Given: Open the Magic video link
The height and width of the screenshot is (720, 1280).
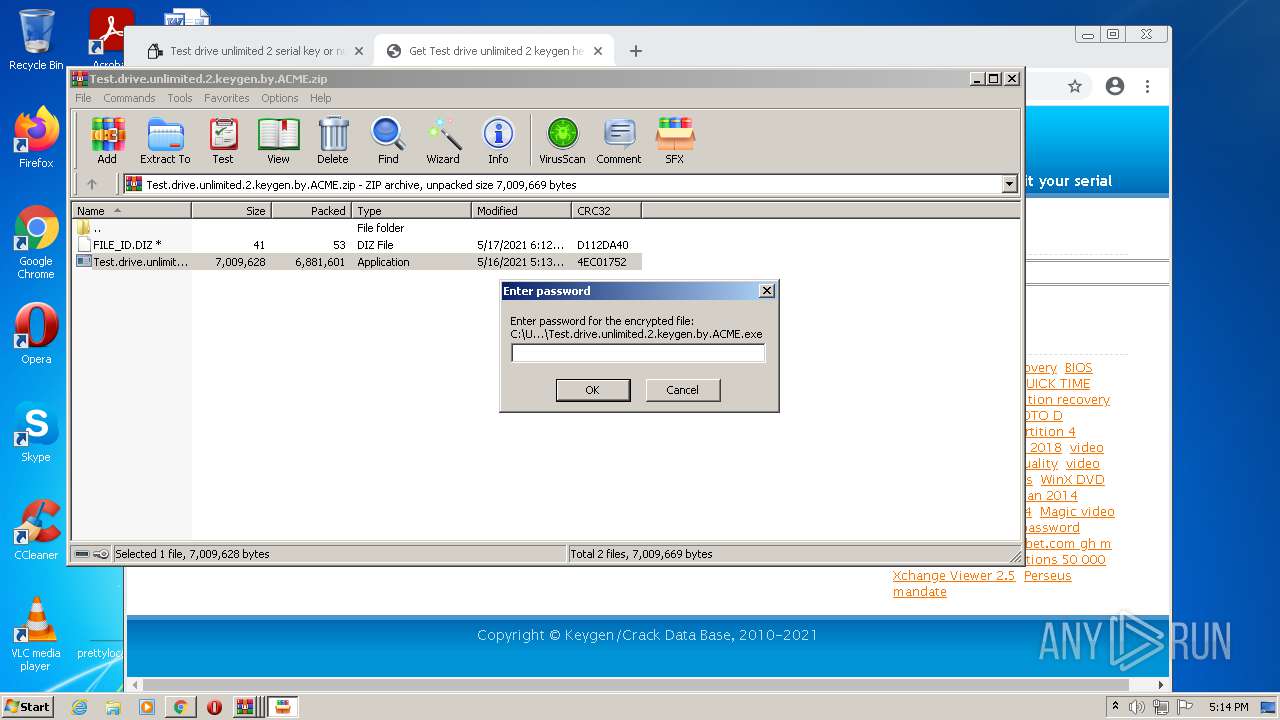Looking at the screenshot, I should [1077, 512].
